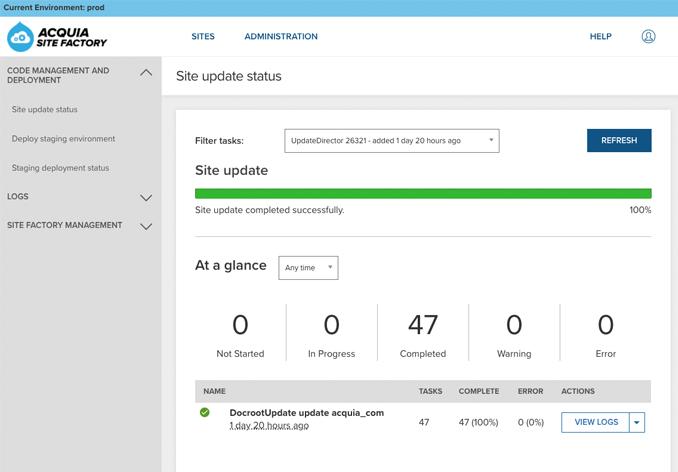Open the Sites menu
Image resolution: width=678 pixels, height=472 pixels.
tap(203, 37)
